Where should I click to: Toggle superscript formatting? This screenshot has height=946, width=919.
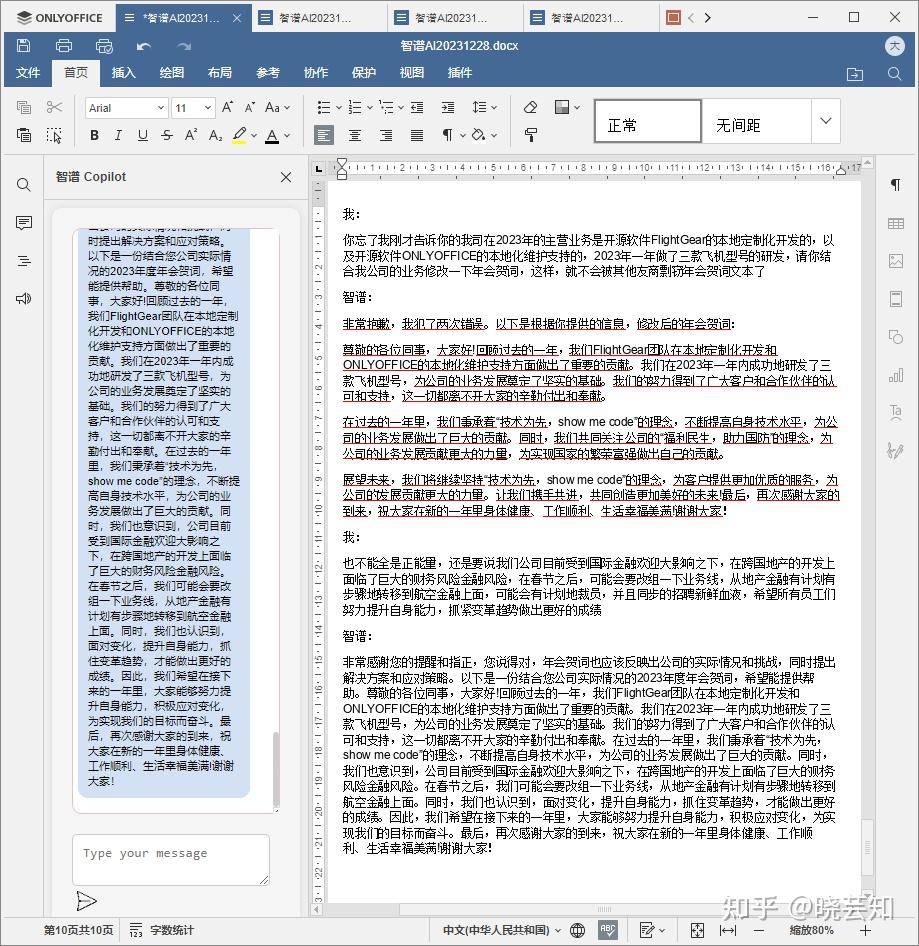click(x=191, y=135)
